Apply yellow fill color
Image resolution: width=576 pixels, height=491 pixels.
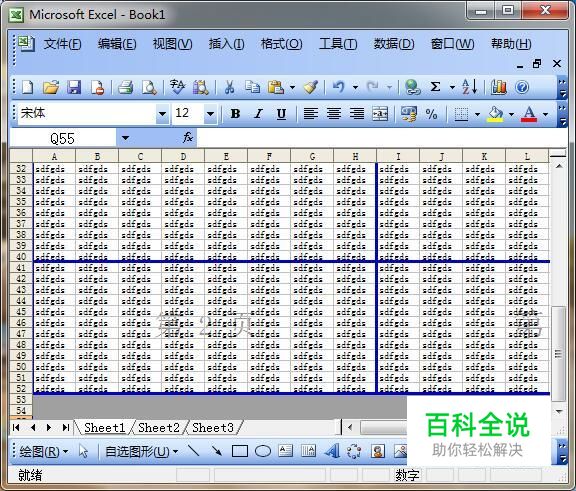point(495,114)
